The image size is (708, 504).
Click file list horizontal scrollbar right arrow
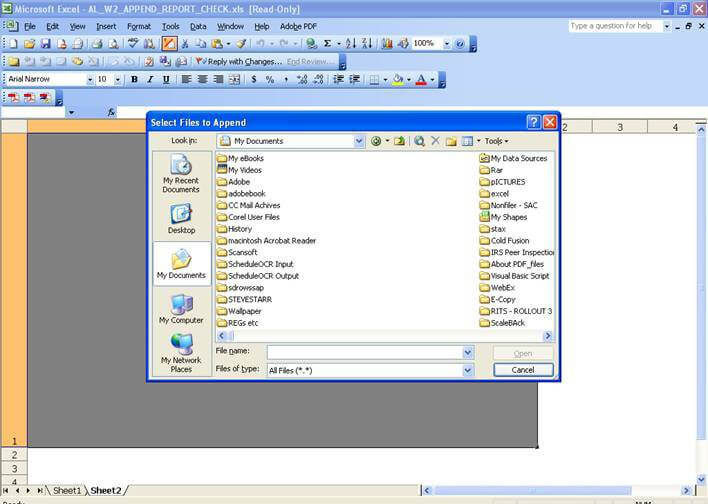pyautogui.click(x=548, y=336)
